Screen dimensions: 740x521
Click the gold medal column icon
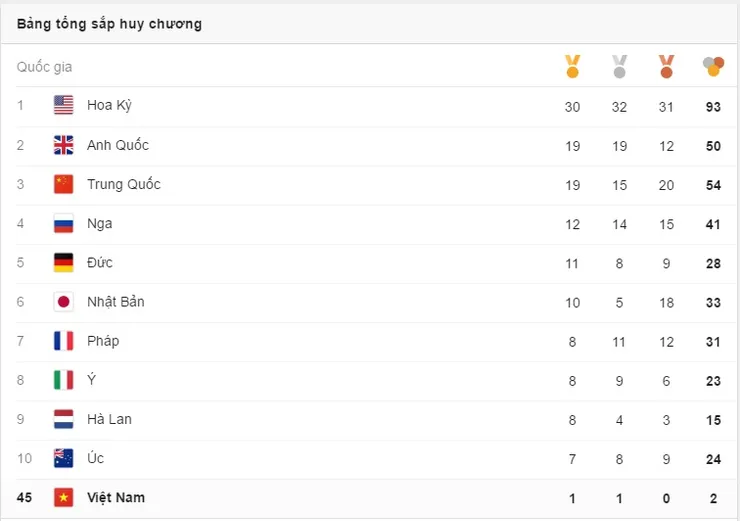pos(572,67)
